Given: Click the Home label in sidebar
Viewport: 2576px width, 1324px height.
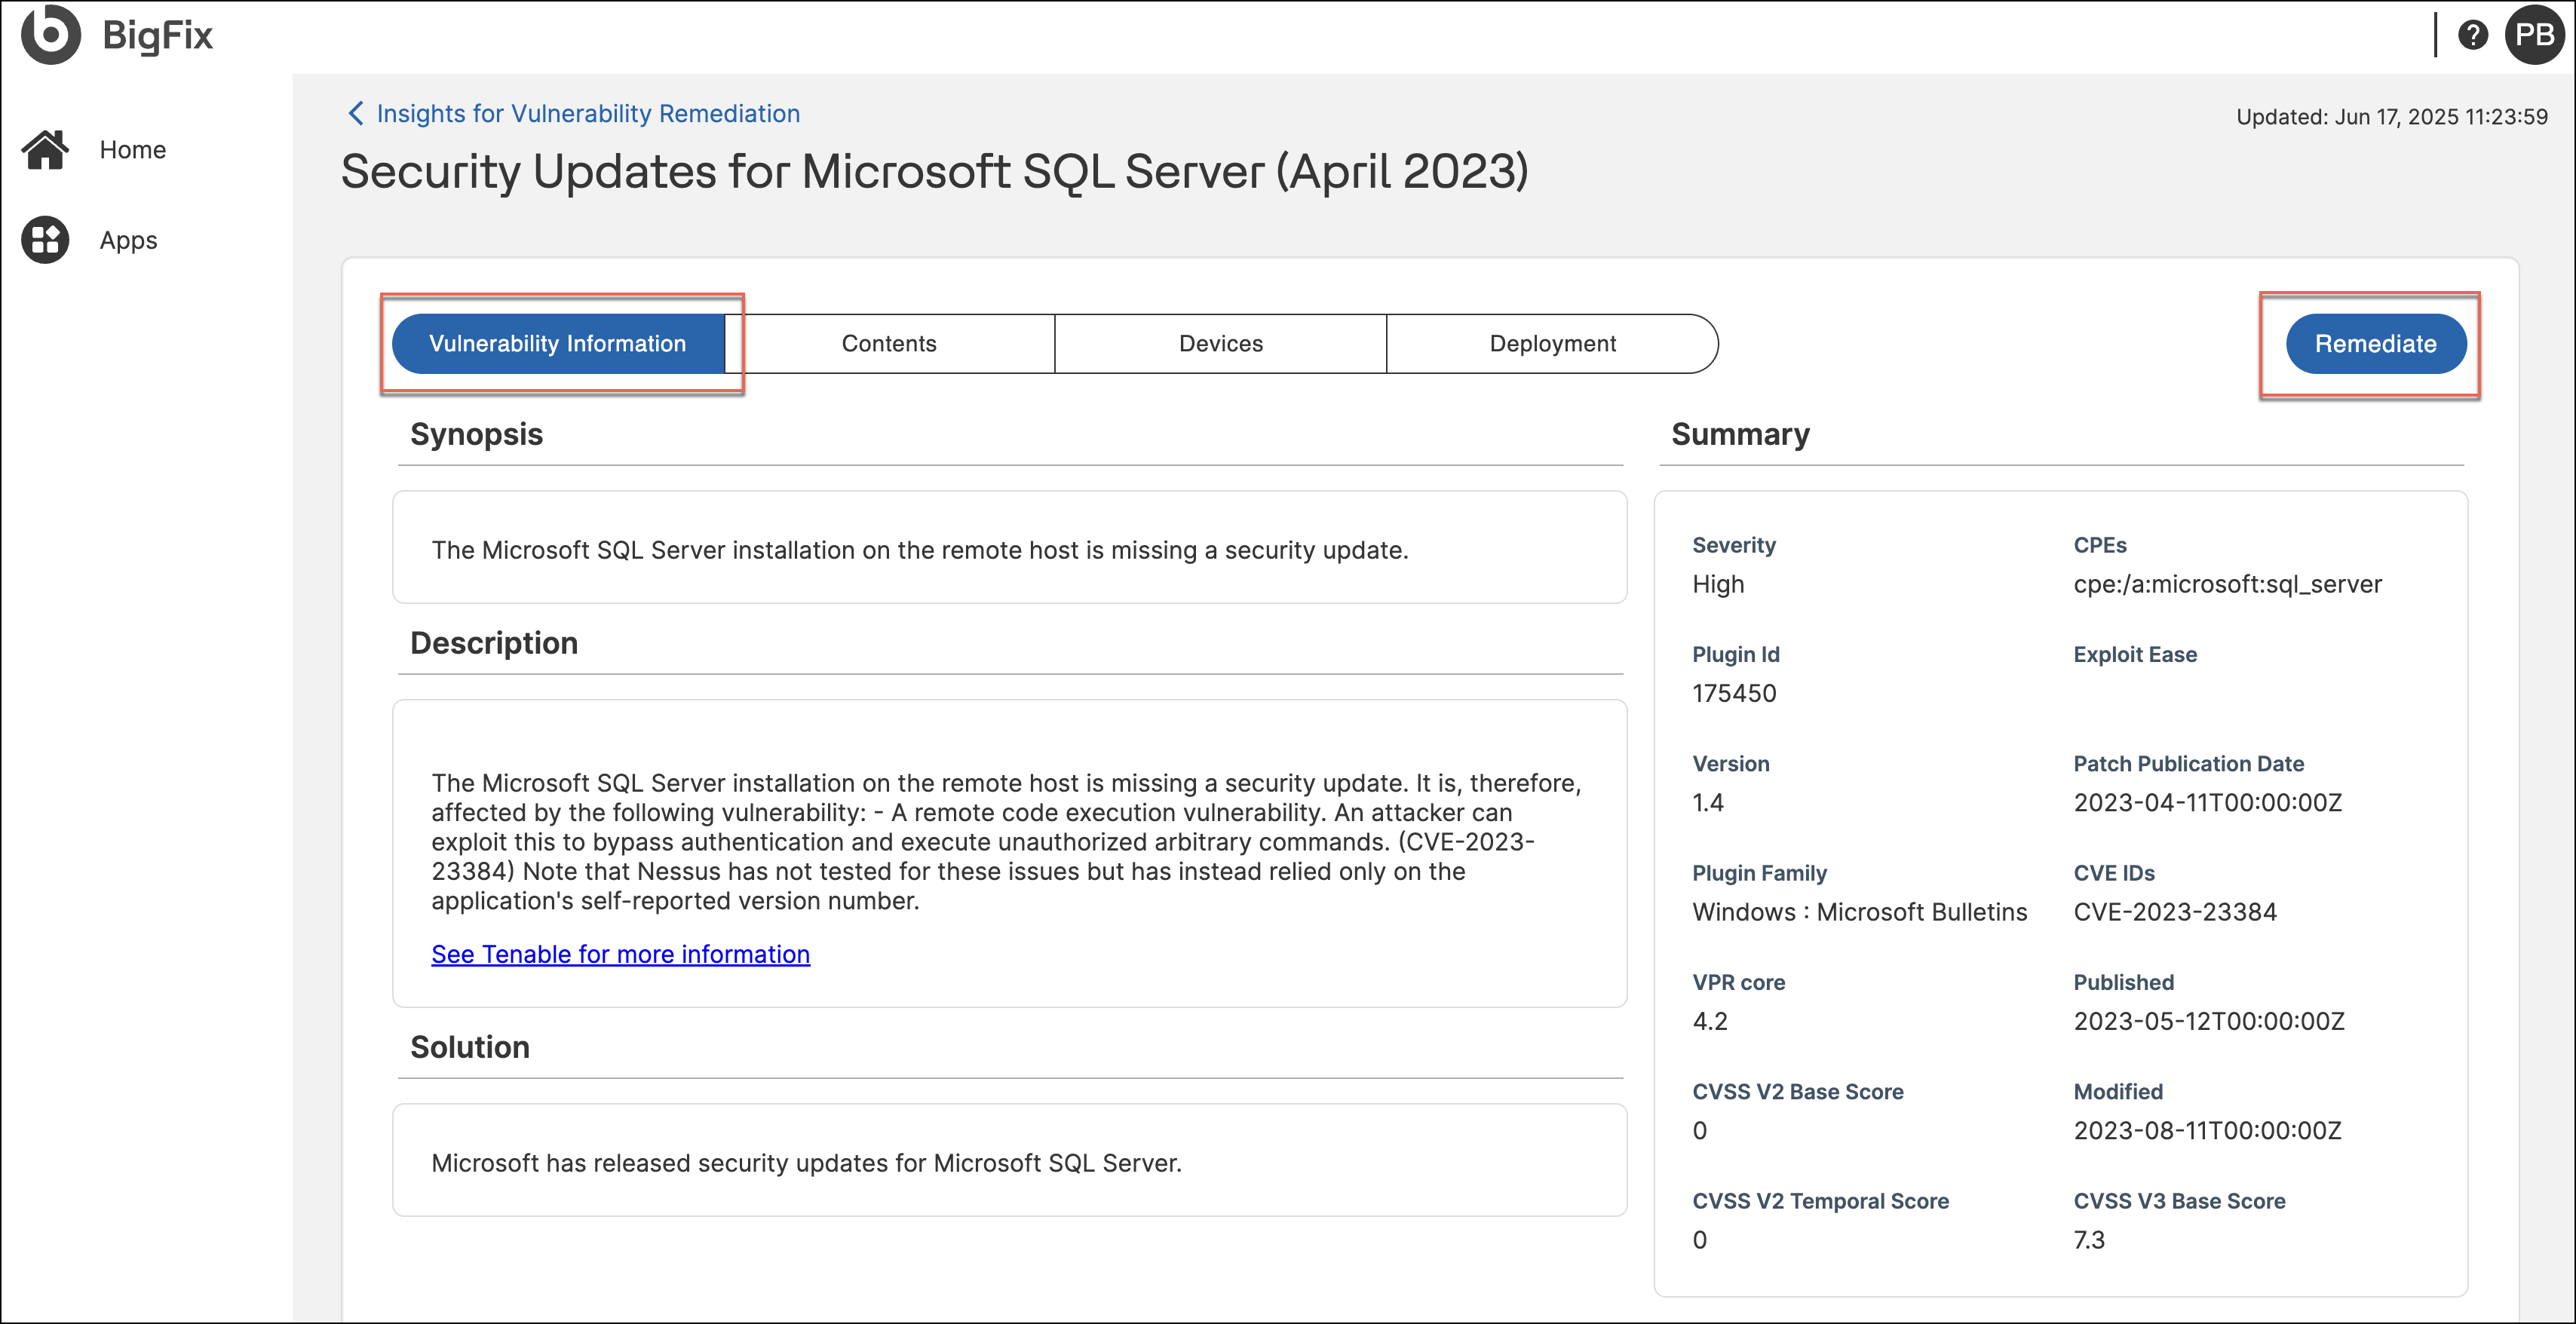Looking at the screenshot, I should coord(133,150).
